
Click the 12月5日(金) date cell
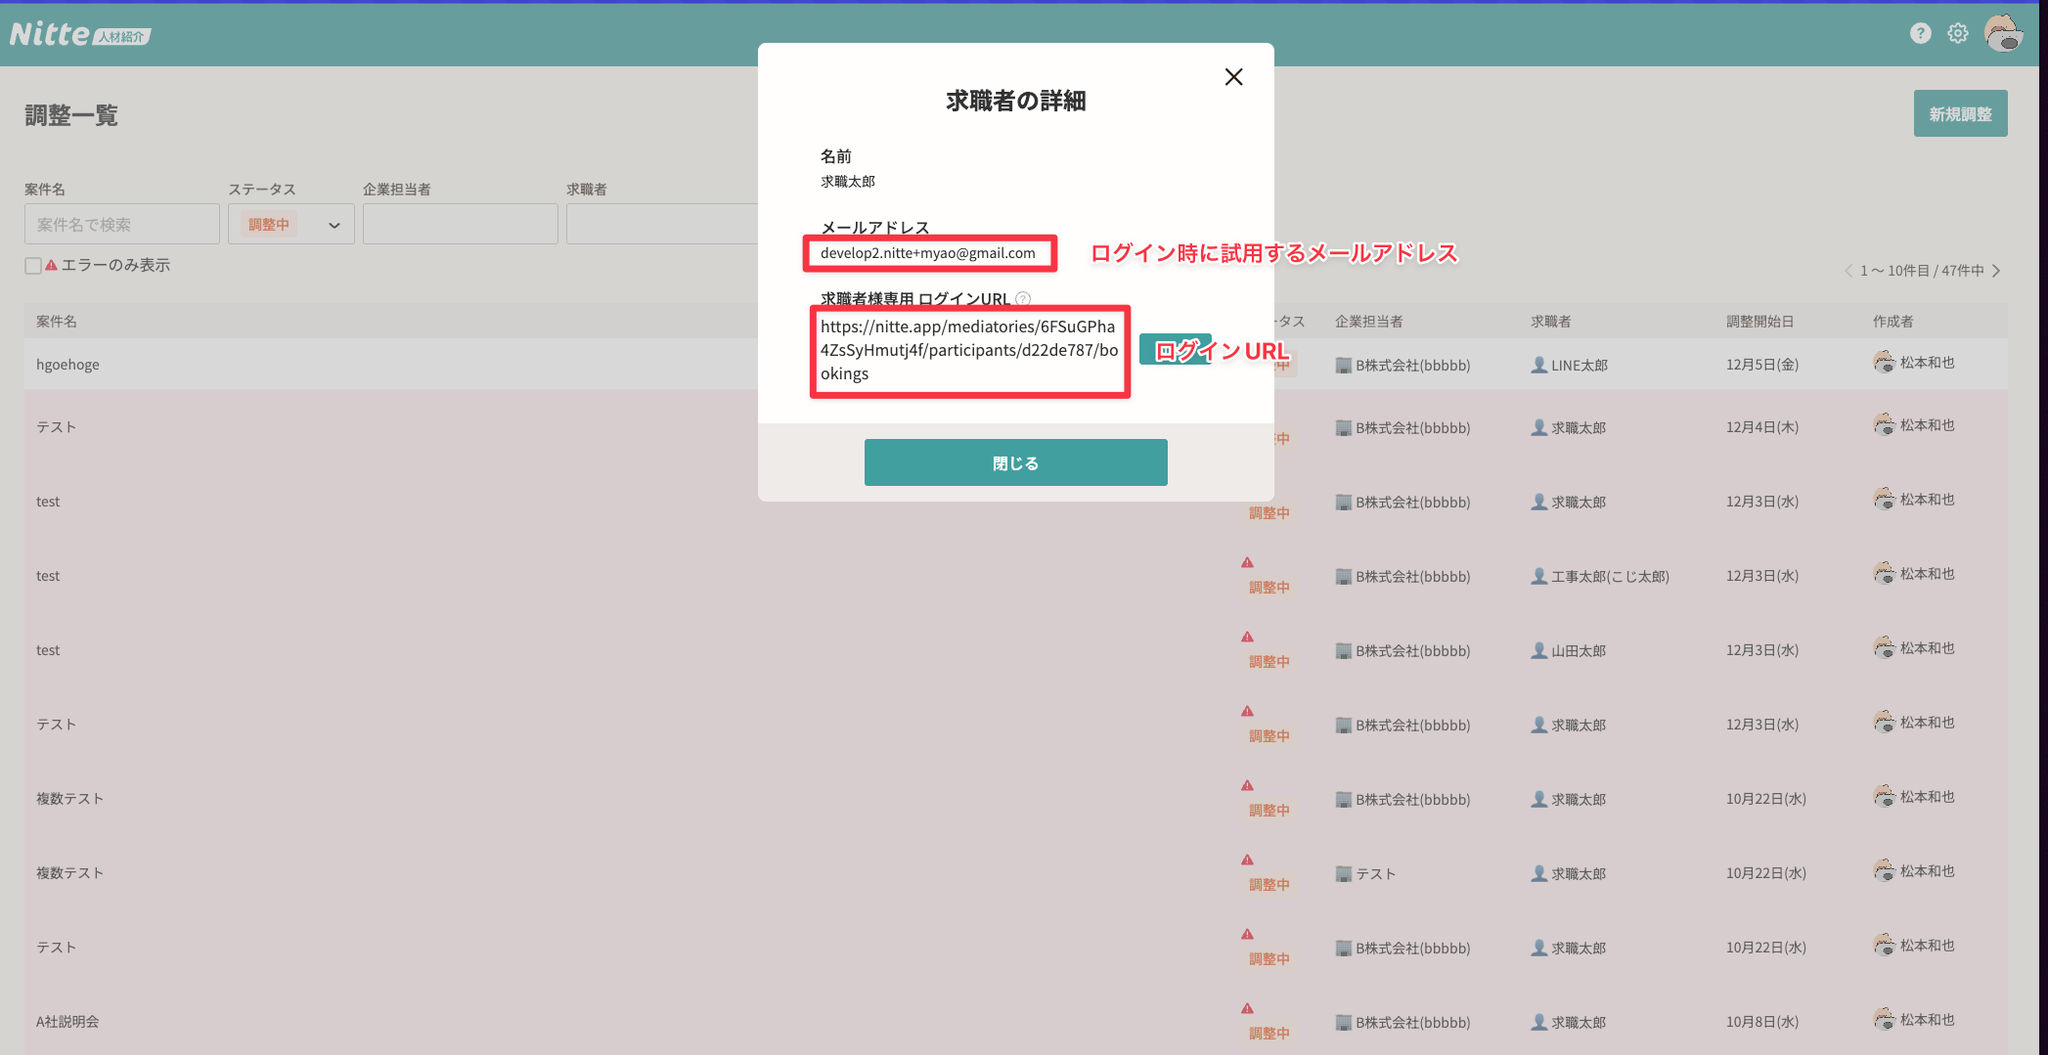pyautogui.click(x=1762, y=364)
